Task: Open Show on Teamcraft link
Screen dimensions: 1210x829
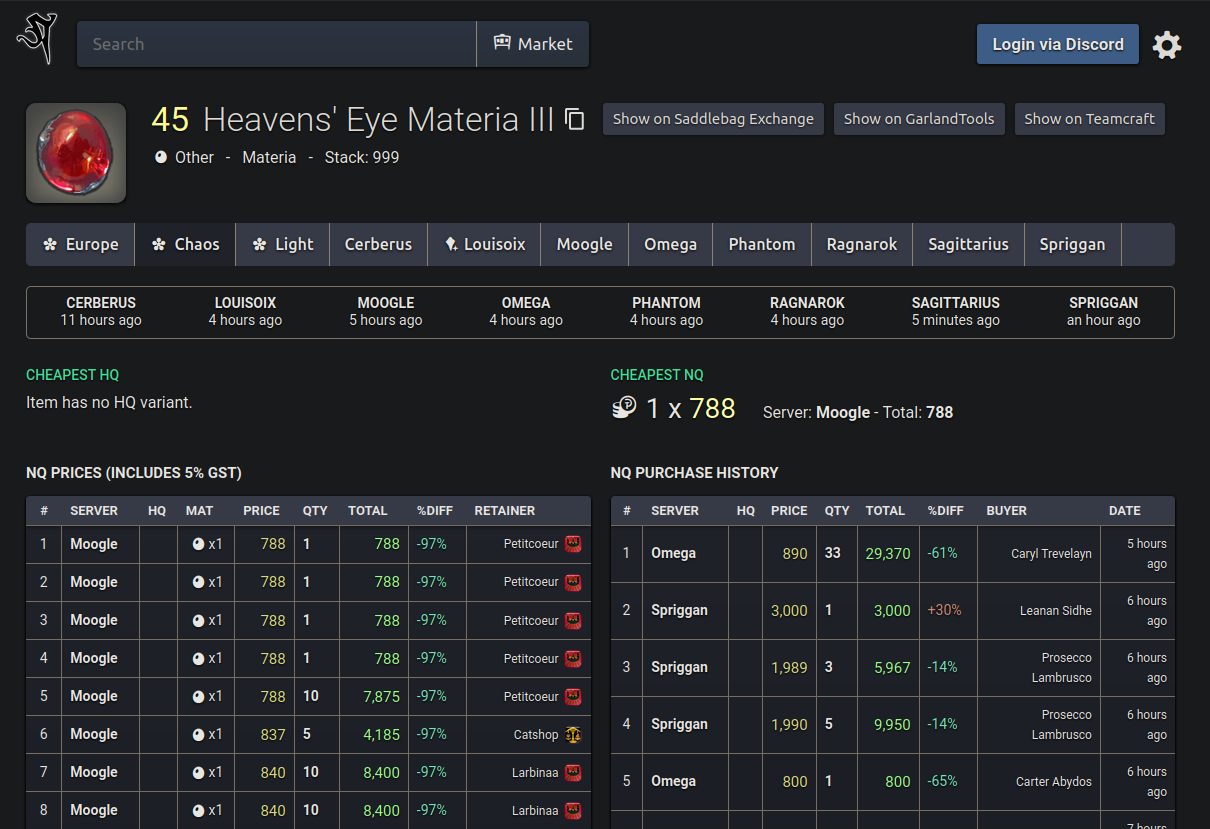Action: (1089, 118)
